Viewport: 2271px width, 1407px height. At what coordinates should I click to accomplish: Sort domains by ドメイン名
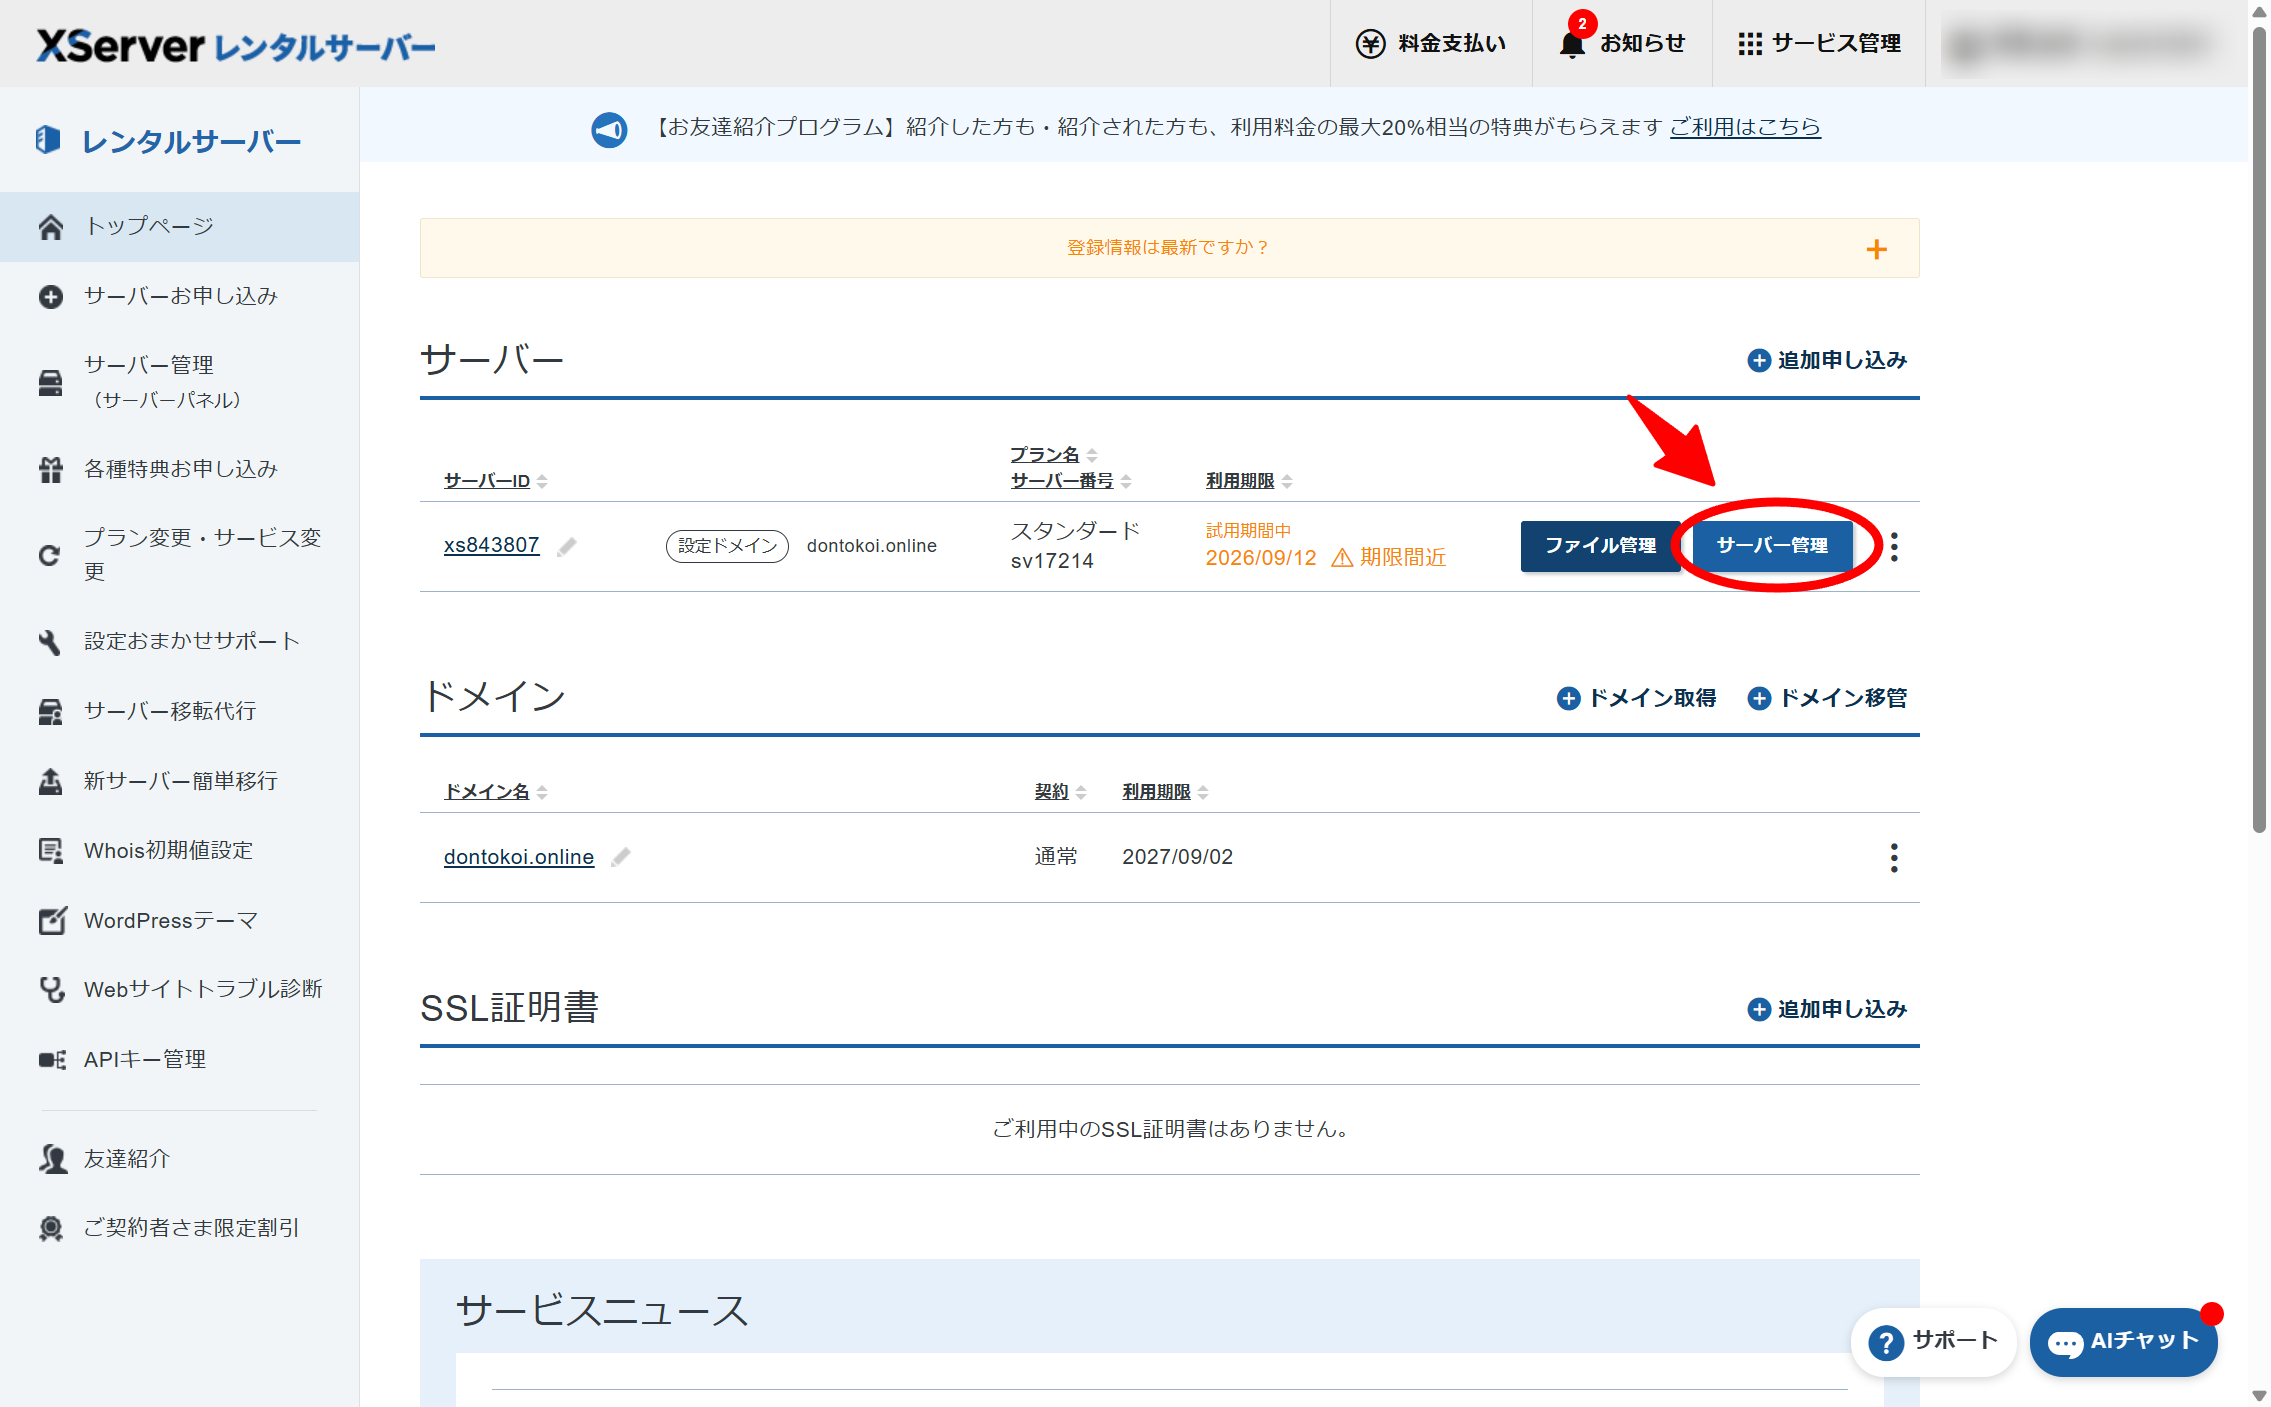(495, 792)
